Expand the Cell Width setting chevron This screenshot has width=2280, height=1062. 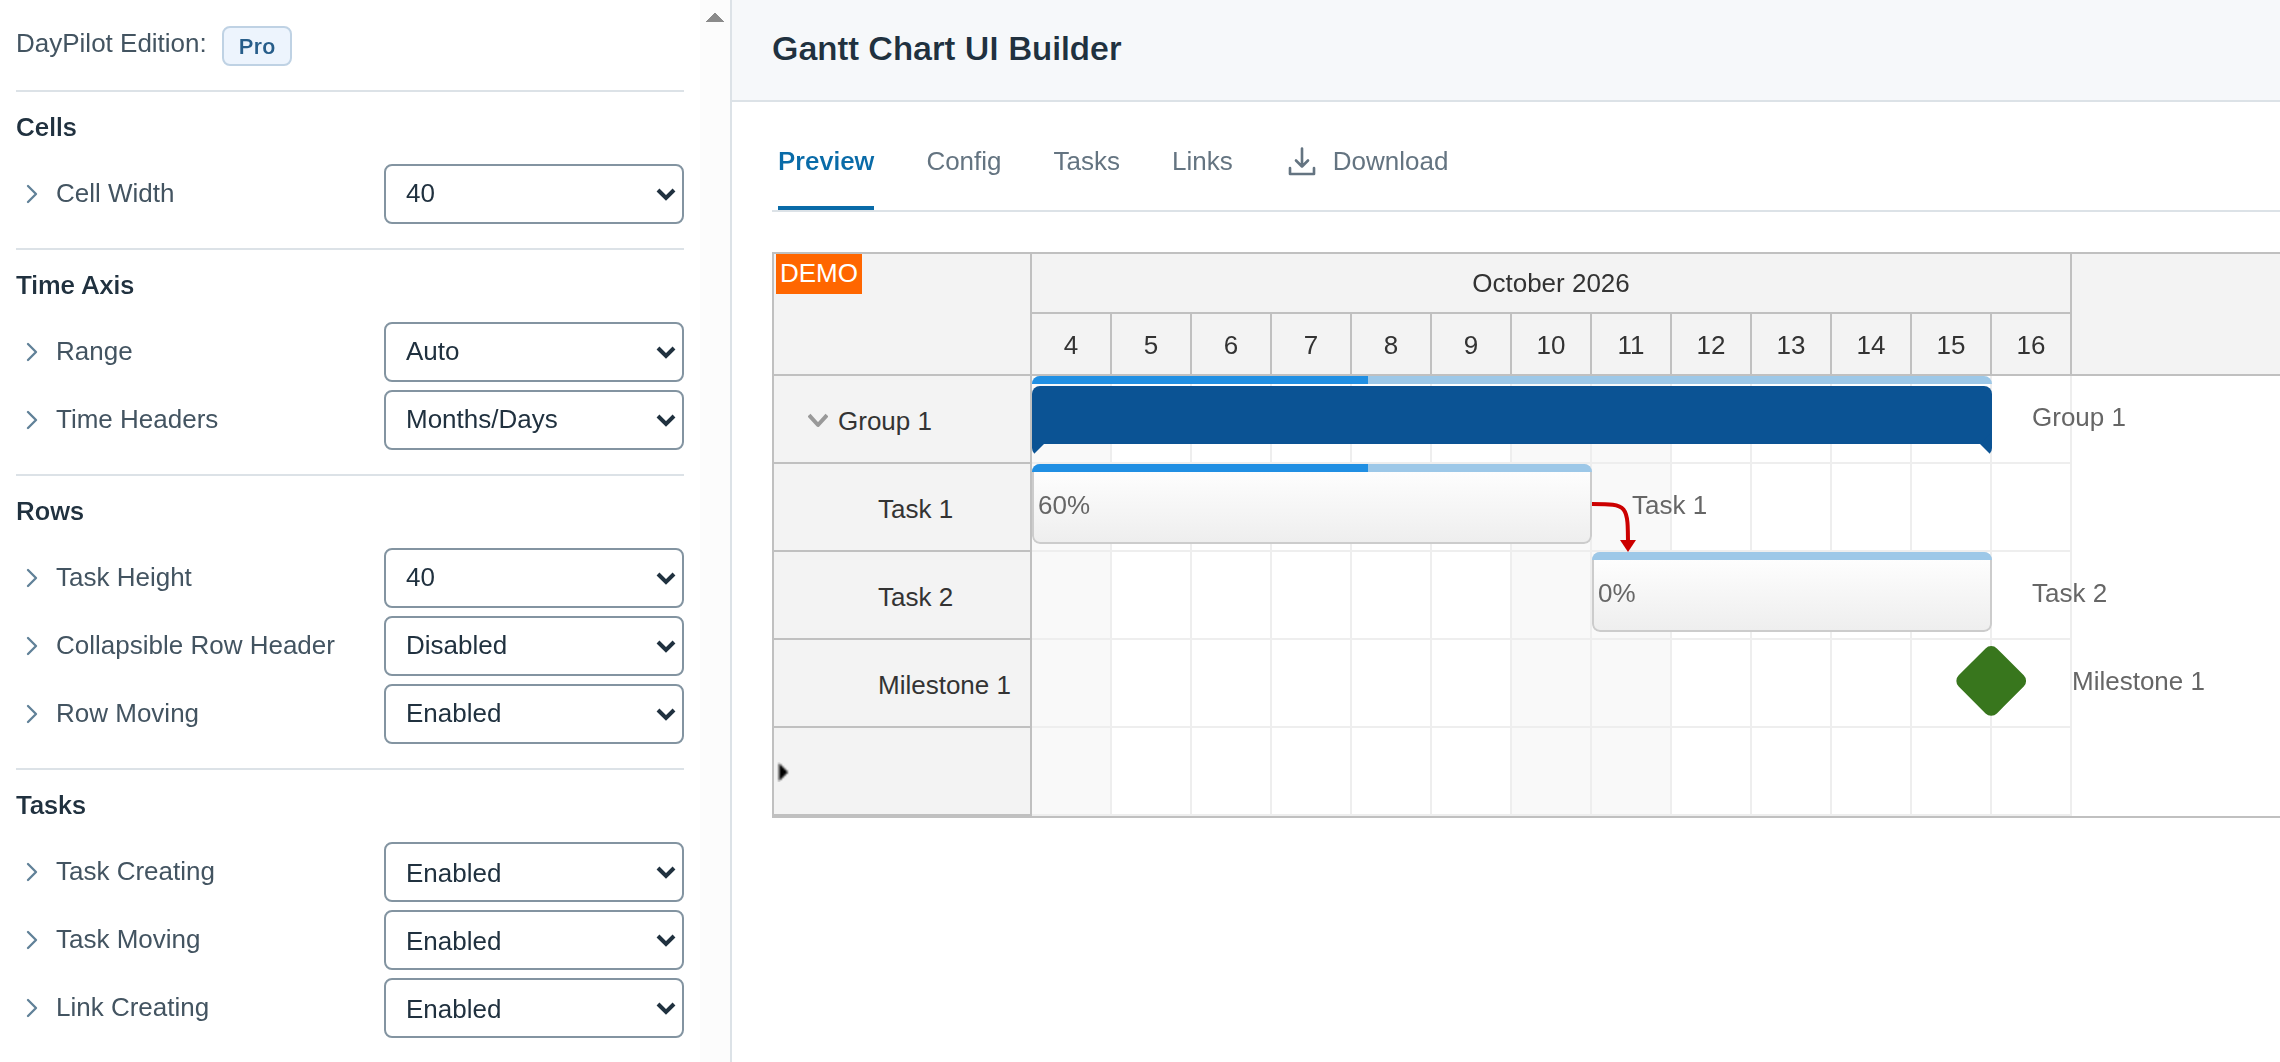(x=32, y=194)
